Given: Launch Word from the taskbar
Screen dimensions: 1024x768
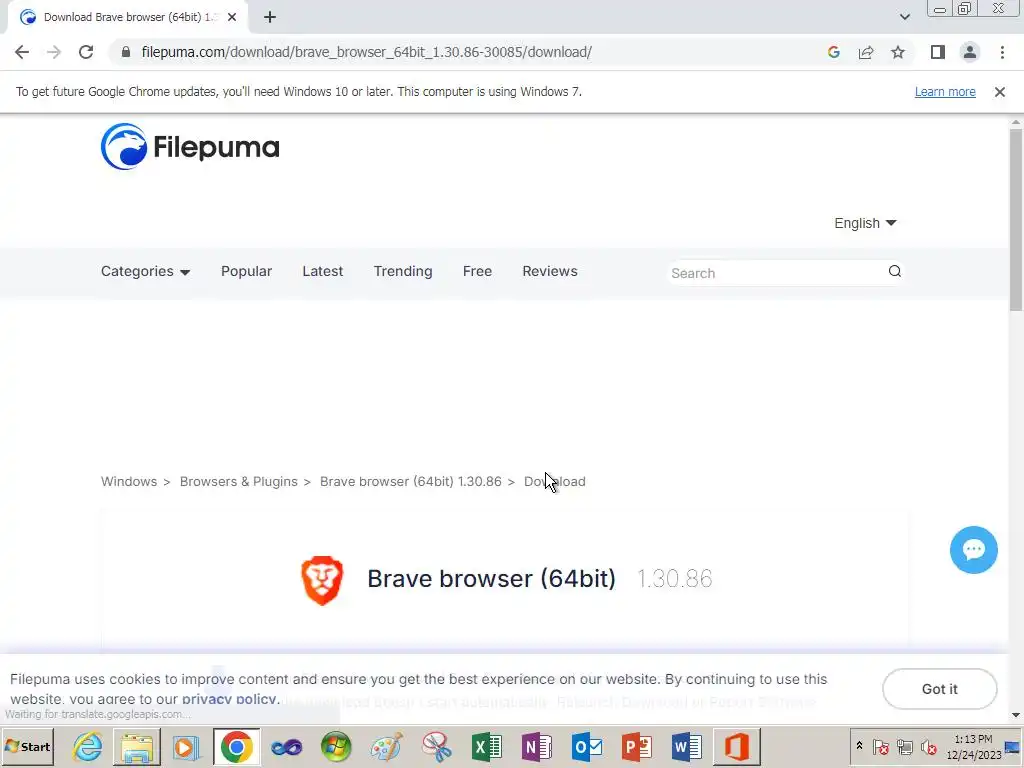Looking at the screenshot, I should click(686, 746).
